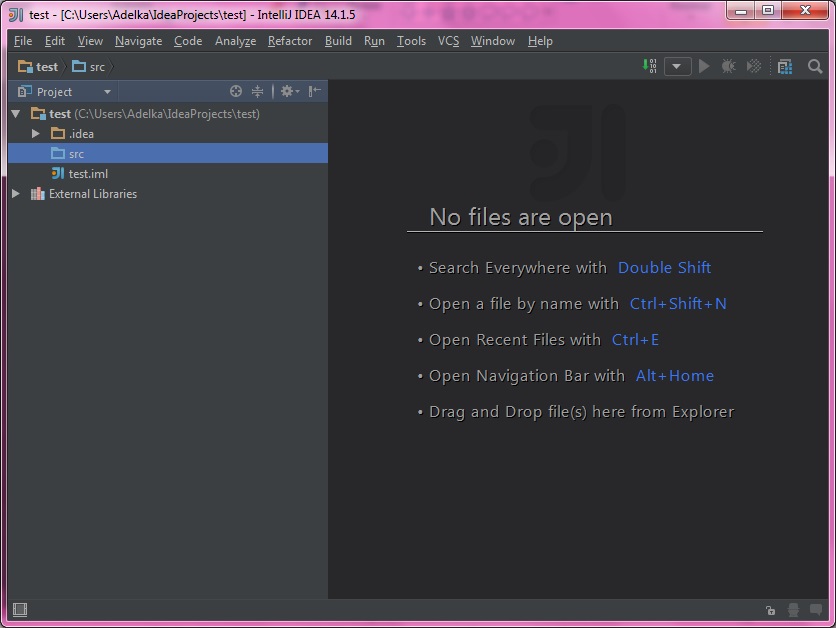The image size is (836, 628).
Task: Open the Refactor menu
Action: [x=290, y=41]
